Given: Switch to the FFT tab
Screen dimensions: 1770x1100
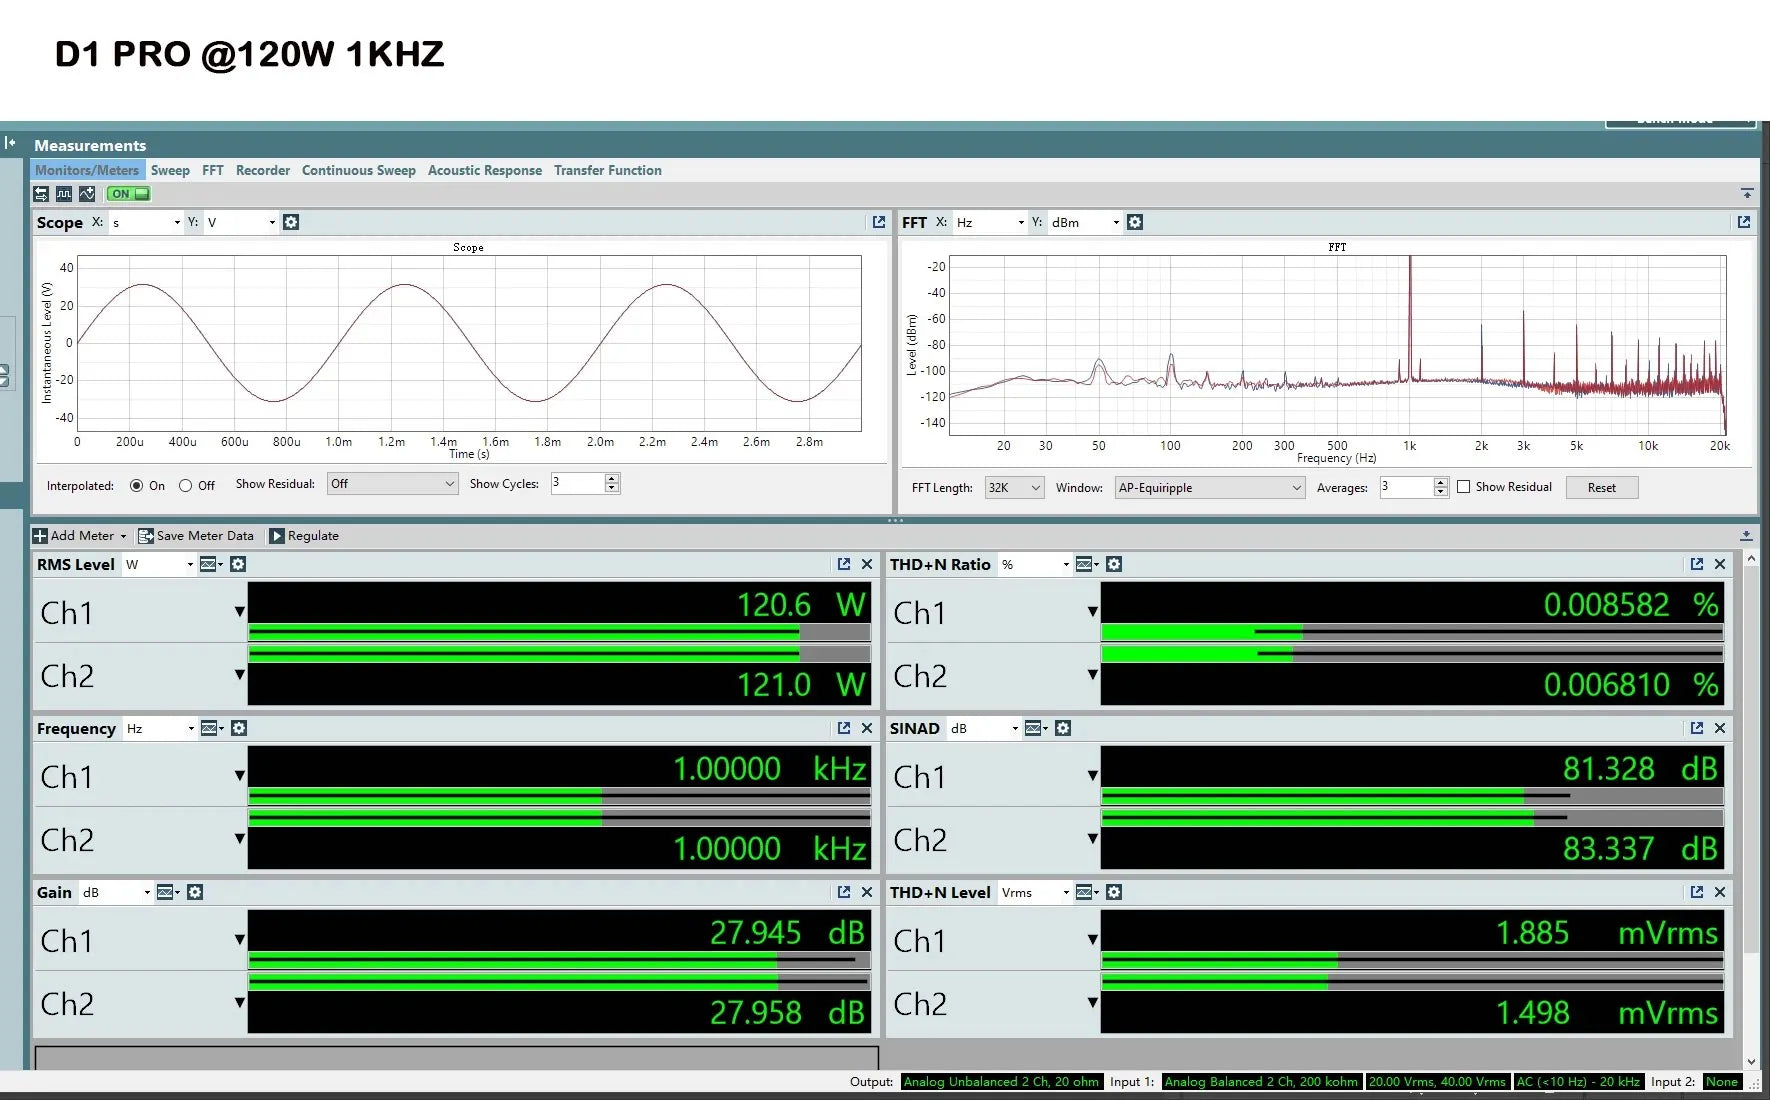Looking at the screenshot, I should coord(213,170).
